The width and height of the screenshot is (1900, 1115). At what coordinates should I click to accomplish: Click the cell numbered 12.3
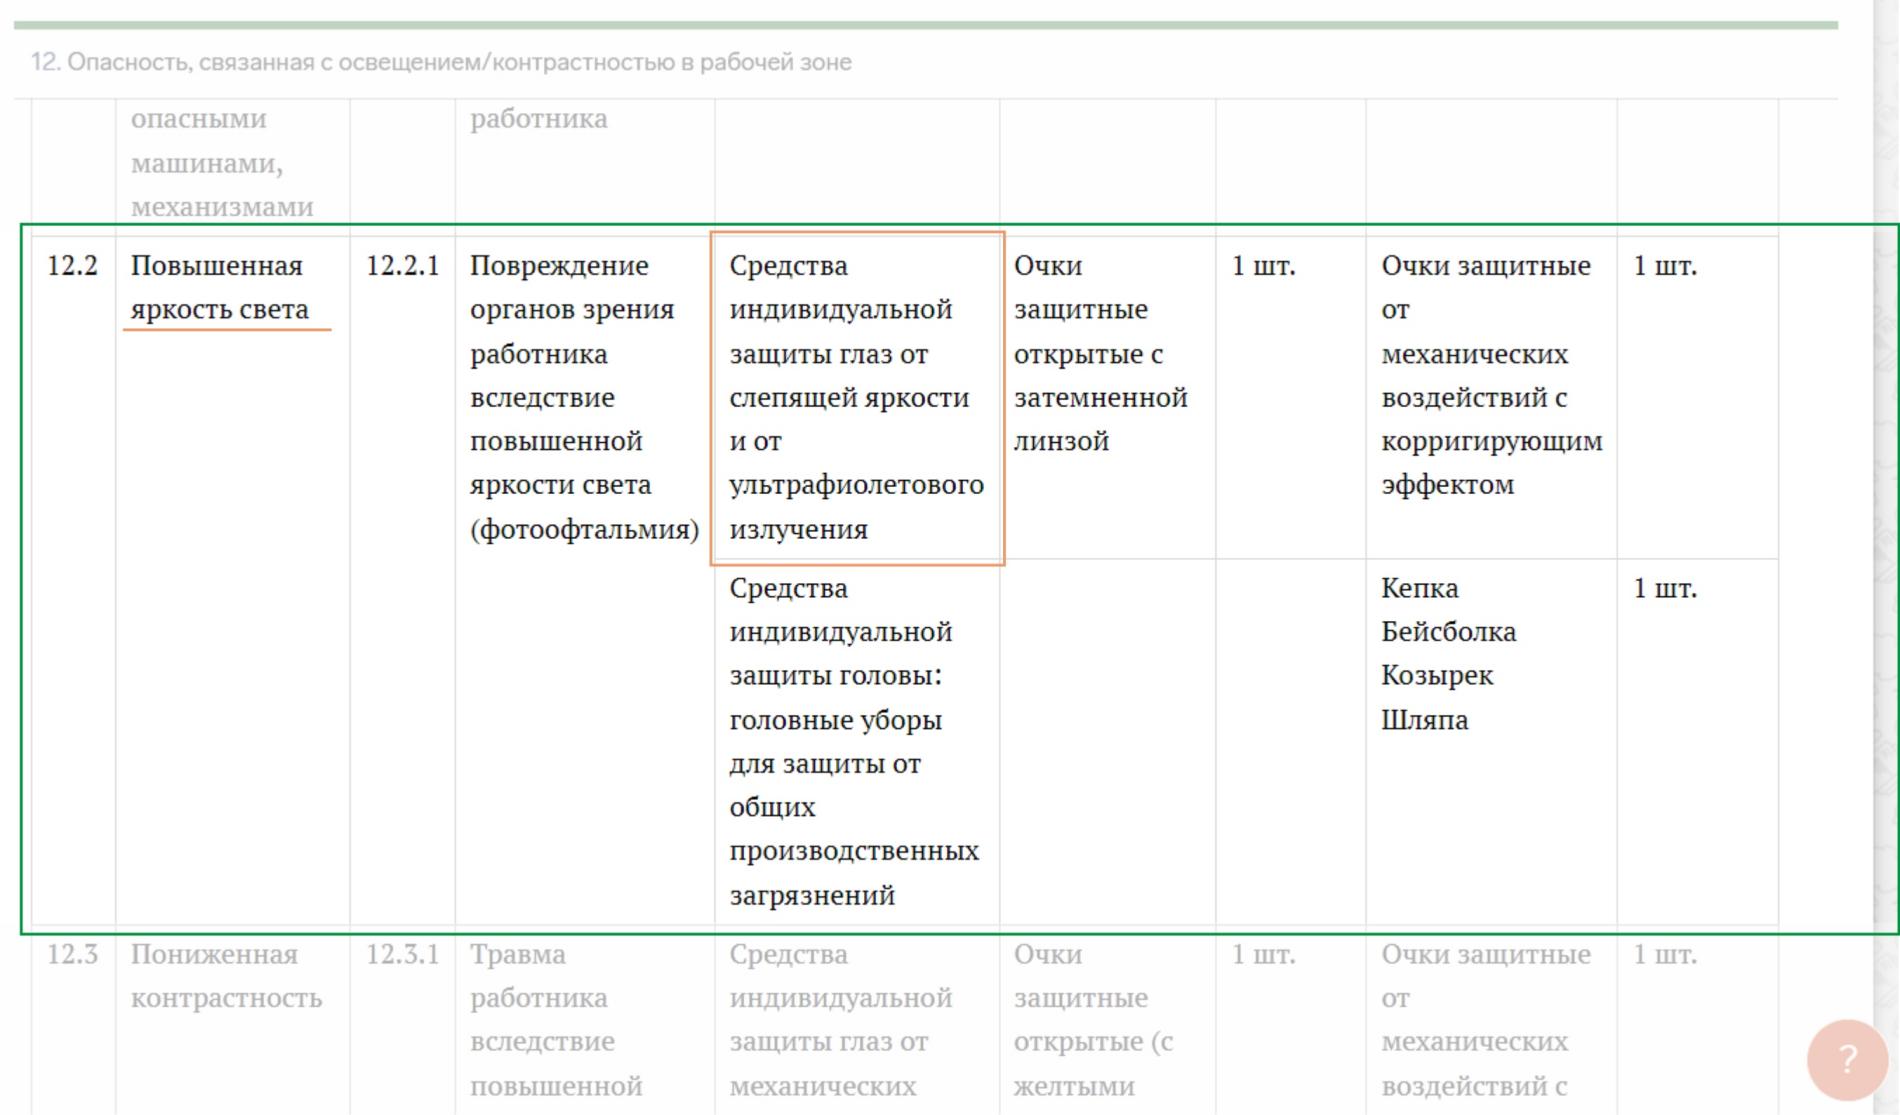click(x=73, y=1020)
